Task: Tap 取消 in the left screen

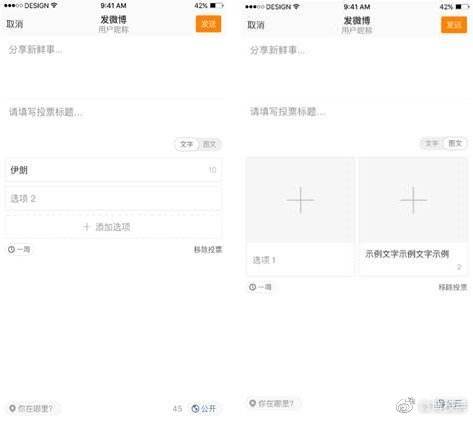Action: (15, 24)
